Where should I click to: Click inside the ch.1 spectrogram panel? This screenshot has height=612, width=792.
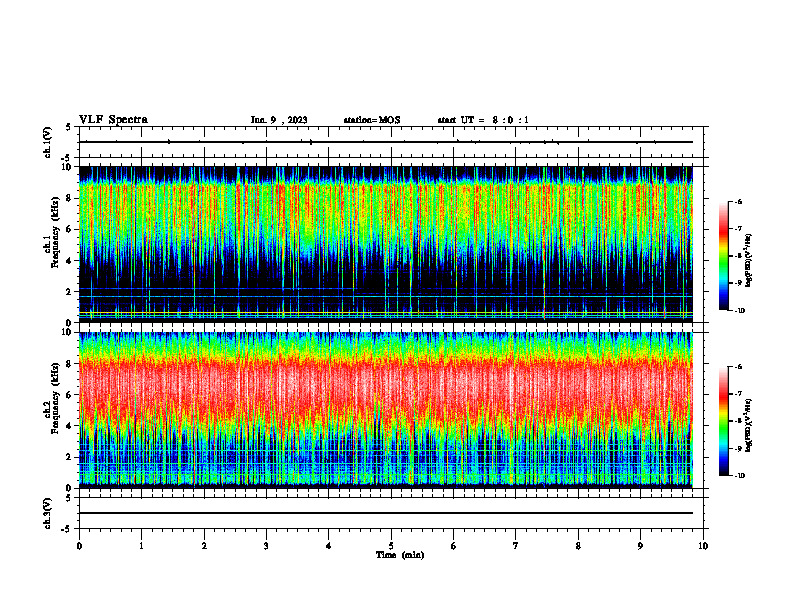click(385, 244)
